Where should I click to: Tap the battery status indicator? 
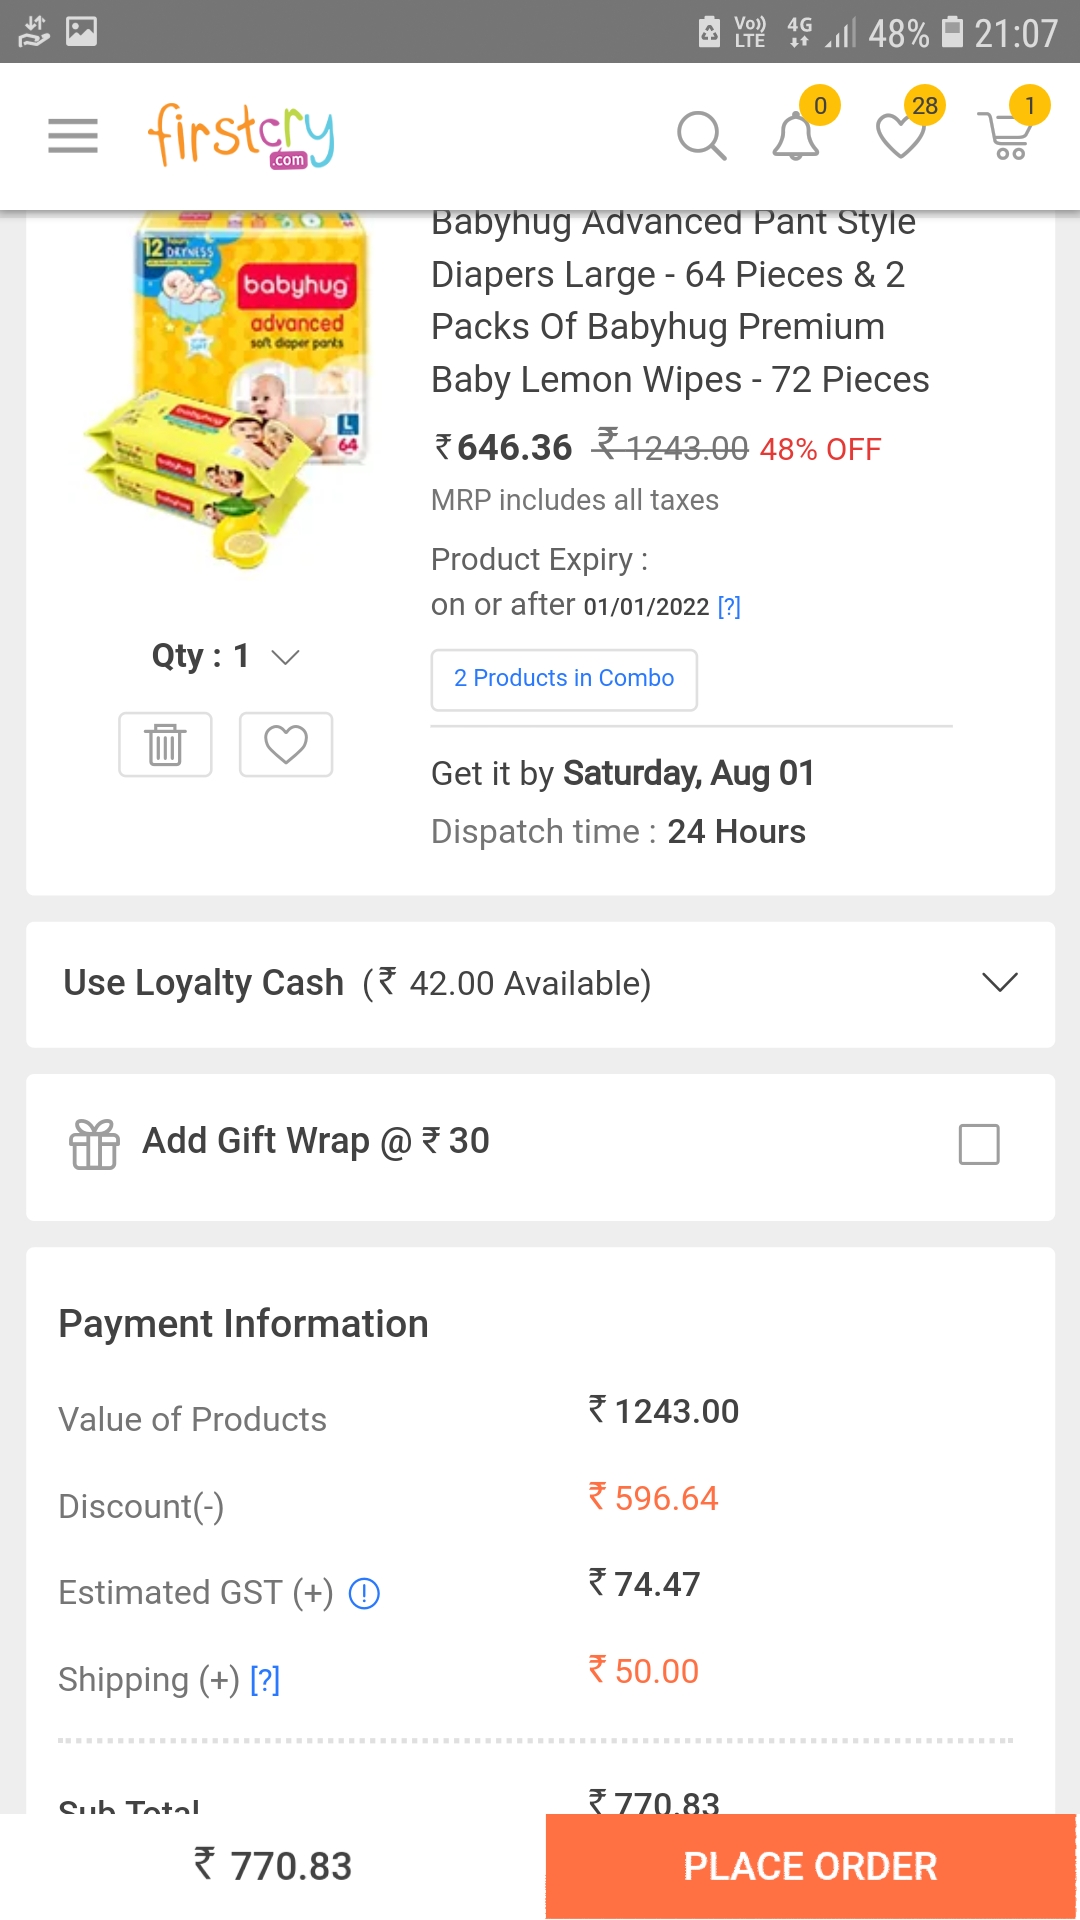(953, 32)
